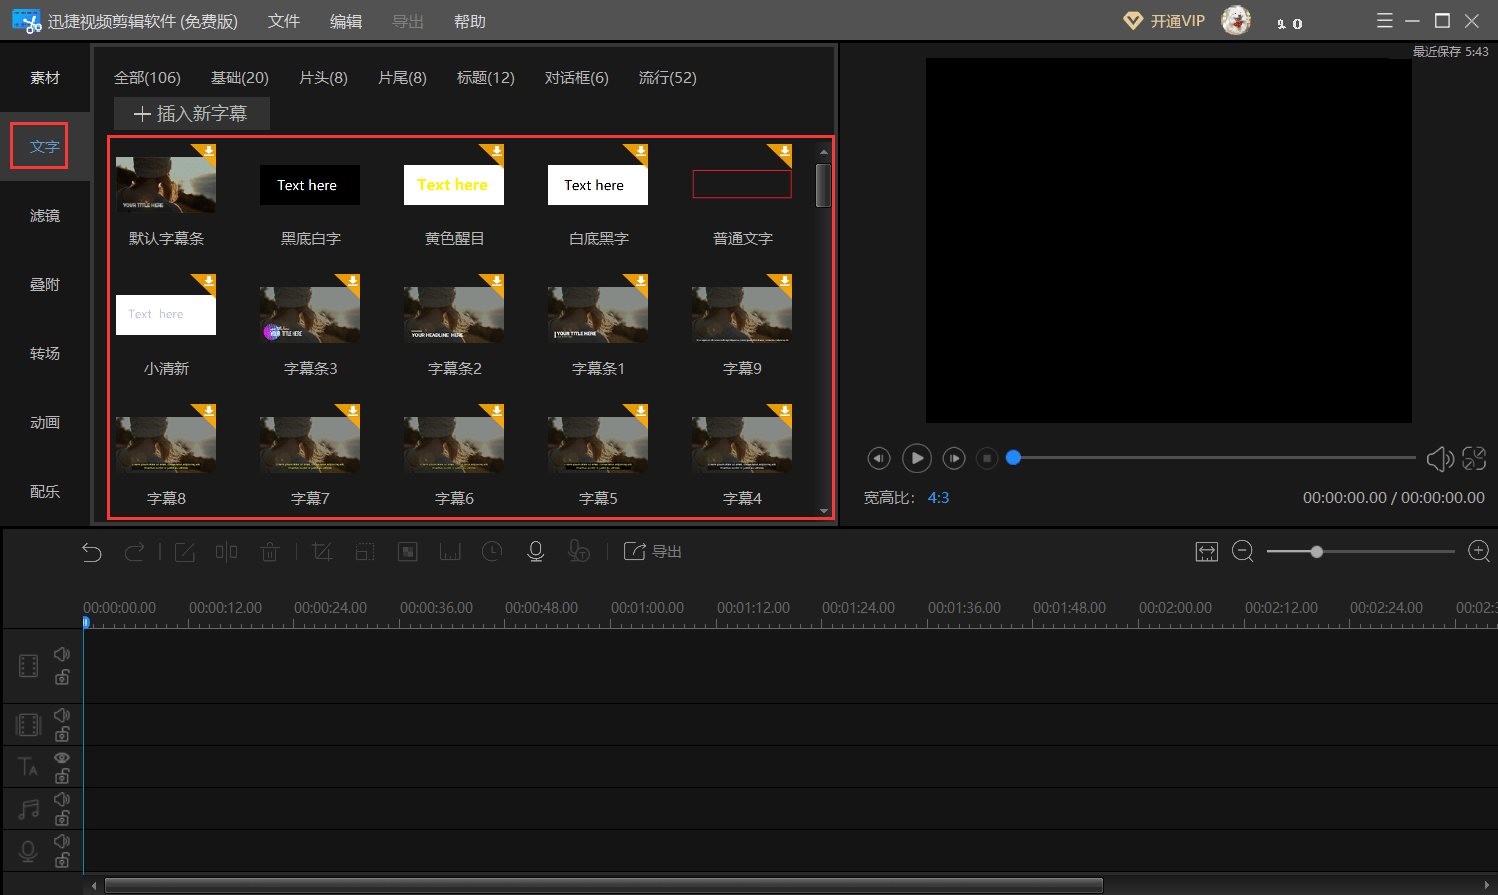Screen dimensions: 1498x895
Task: Start voice-over recording with microphone icon
Action: [536, 552]
